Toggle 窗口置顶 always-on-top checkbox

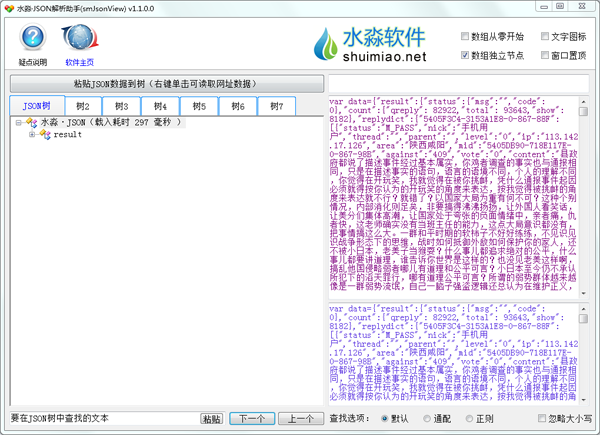544,55
